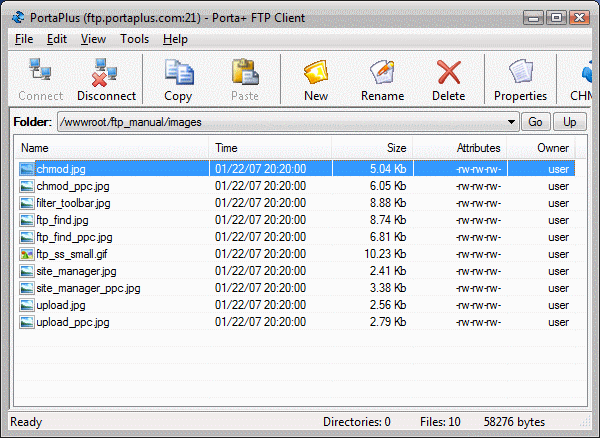Viewport: 600px width, 438px height.
Task: Select file name filter_toolbar.jpg
Action: coord(73,203)
